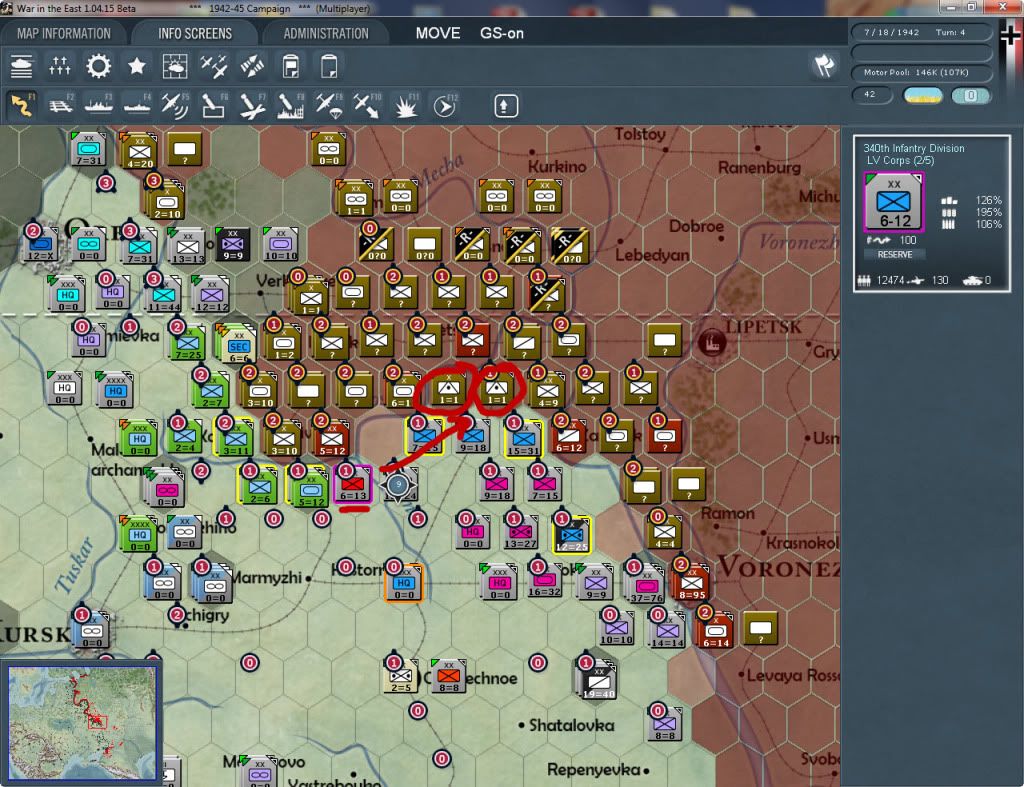1024x787 pixels.
Task: Select the F5 air recon icon
Action: (175, 105)
